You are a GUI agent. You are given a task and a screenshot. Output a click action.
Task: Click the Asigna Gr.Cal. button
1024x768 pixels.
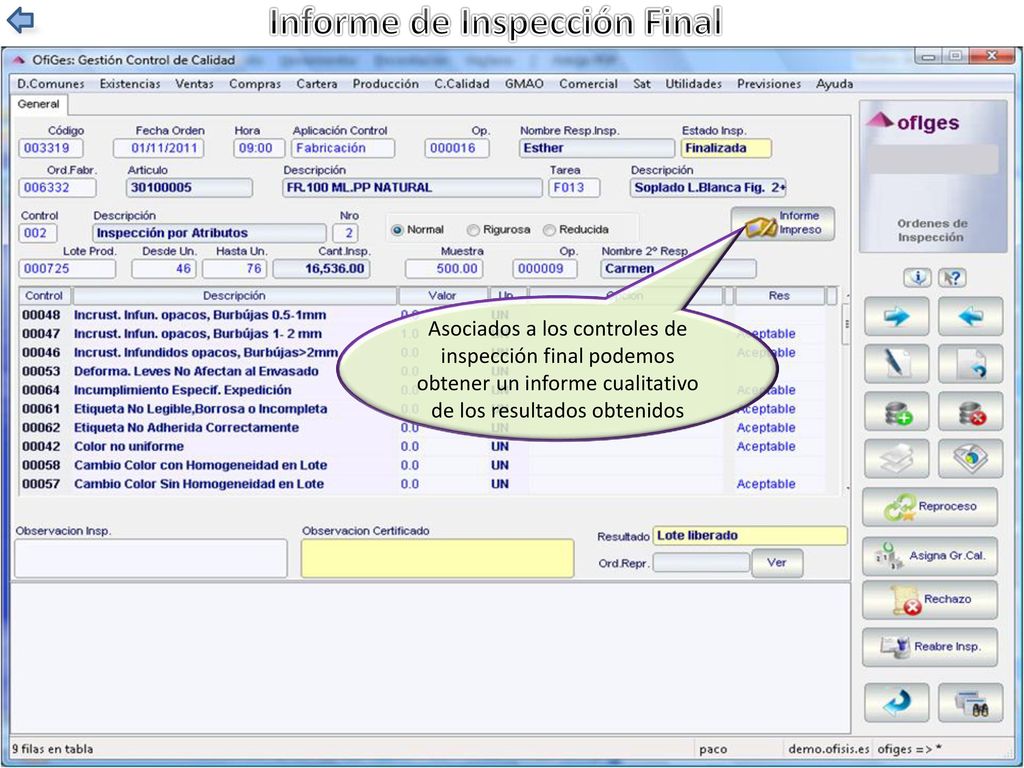click(x=930, y=556)
